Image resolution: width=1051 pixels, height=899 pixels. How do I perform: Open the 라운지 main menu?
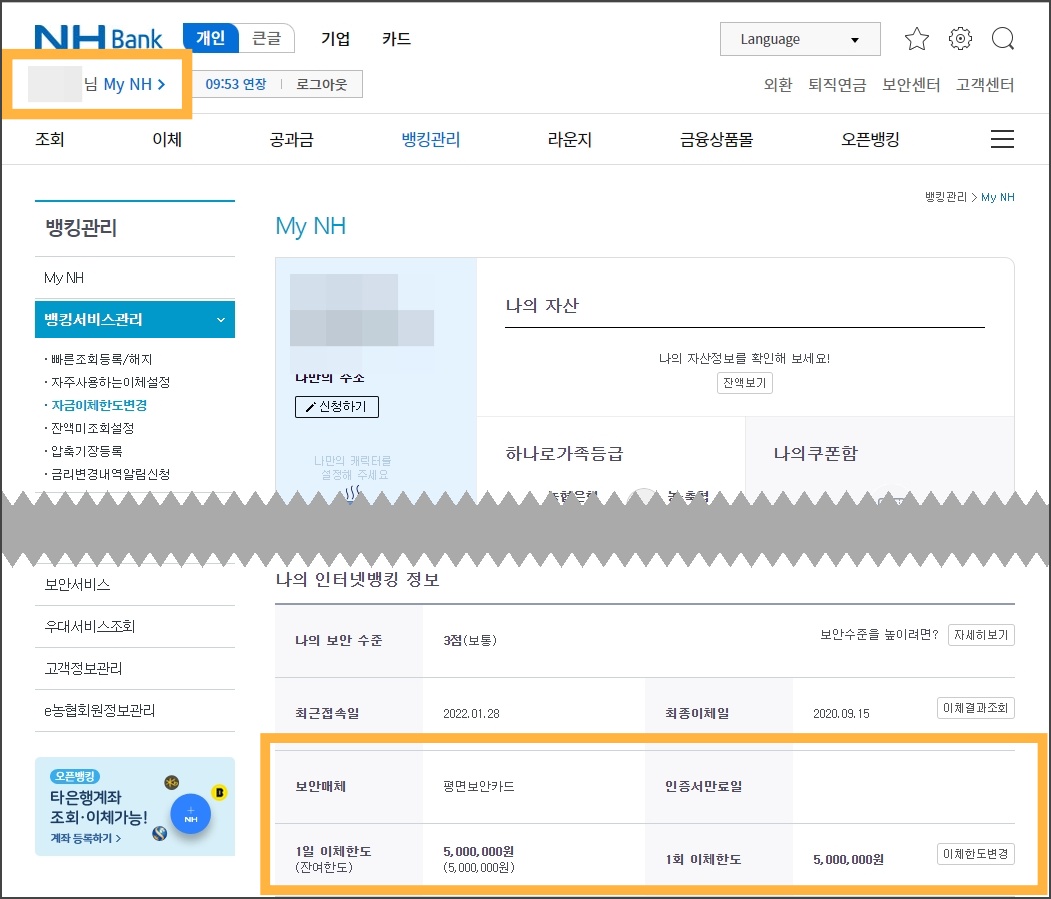point(570,139)
